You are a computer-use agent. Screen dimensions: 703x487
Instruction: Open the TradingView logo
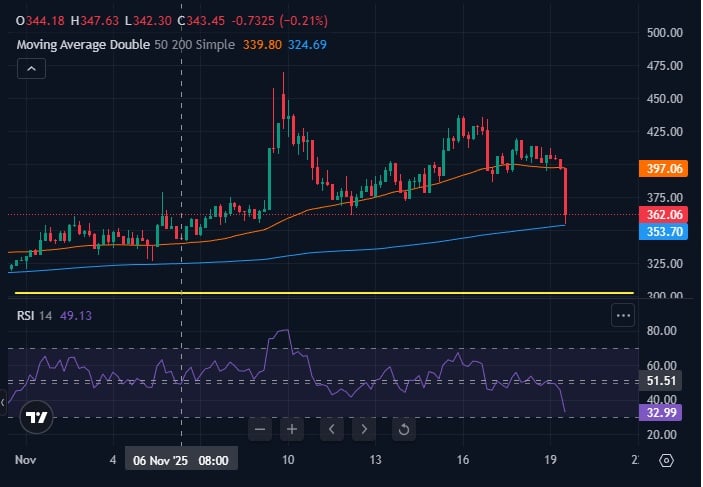pyautogui.click(x=38, y=417)
